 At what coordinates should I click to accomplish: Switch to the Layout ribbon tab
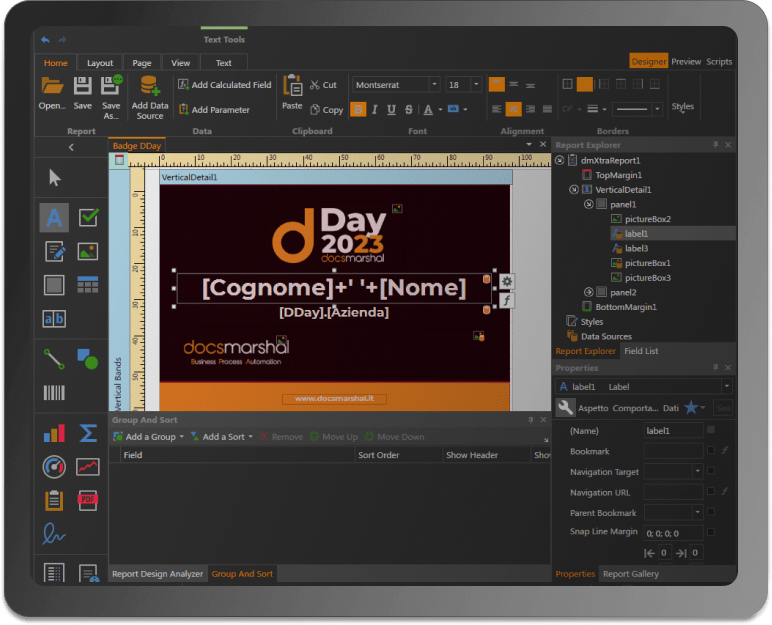[100, 63]
